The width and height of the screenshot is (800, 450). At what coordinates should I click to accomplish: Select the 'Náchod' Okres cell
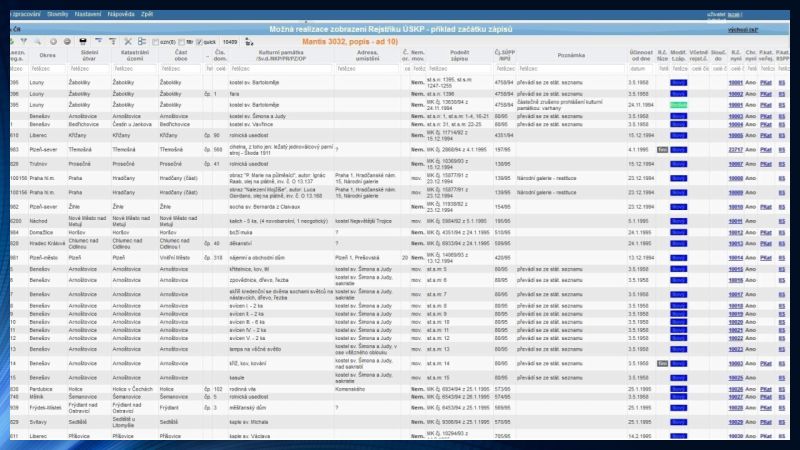click(x=38, y=221)
